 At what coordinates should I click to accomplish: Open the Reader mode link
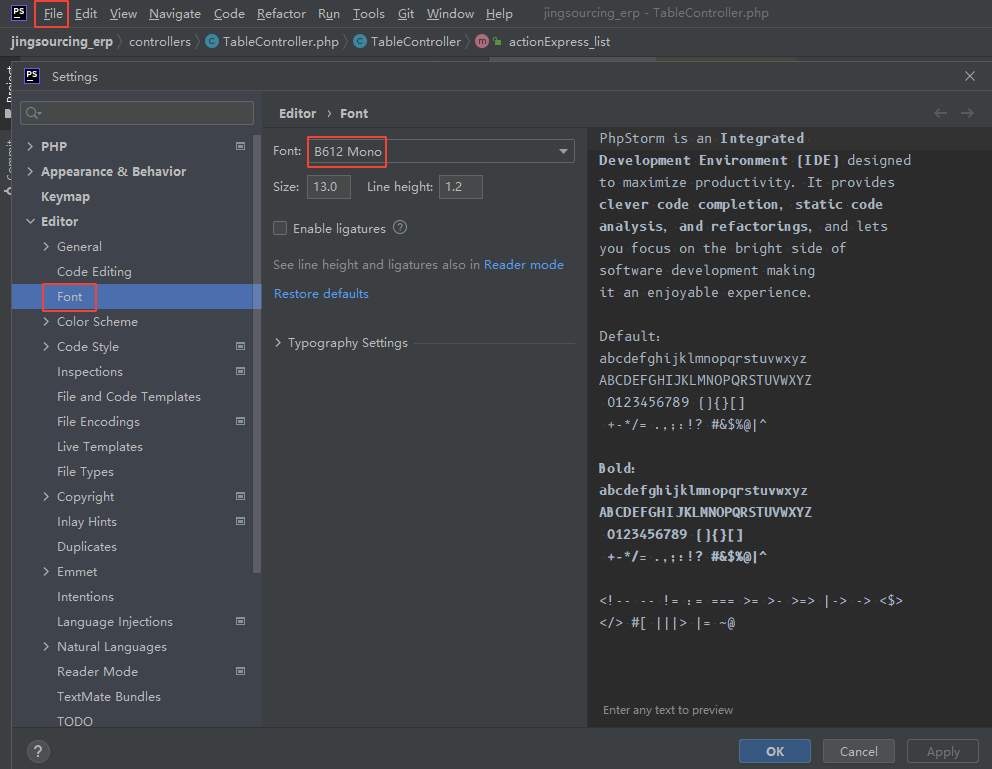pos(523,265)
